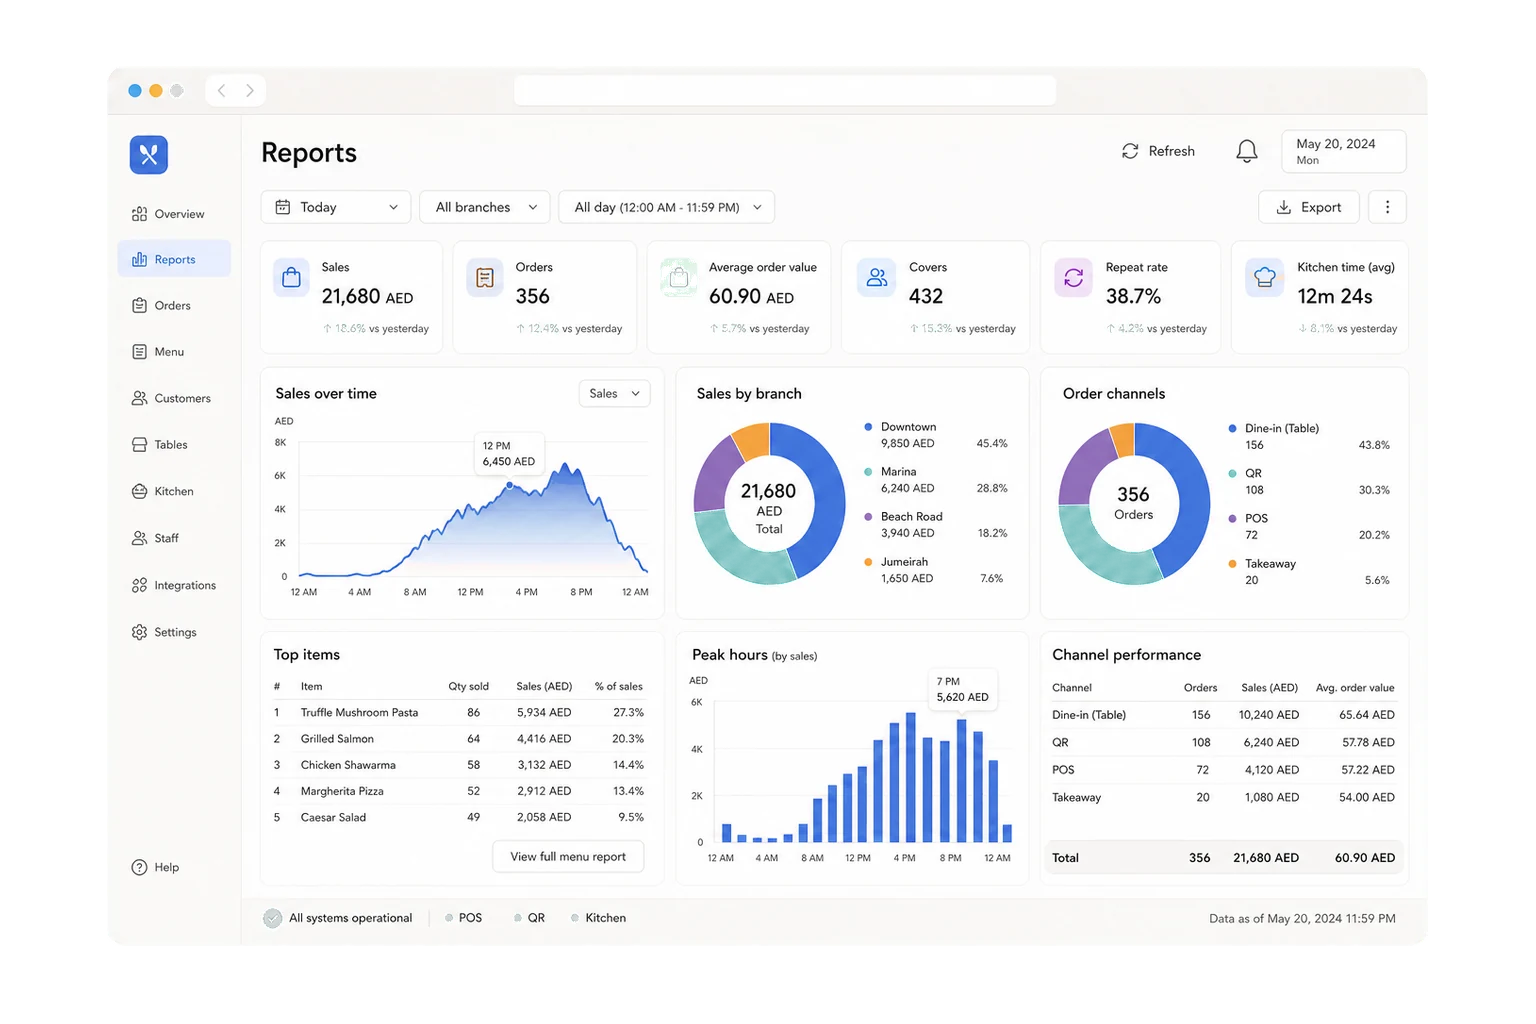This screenshot has width=1536, height=1024.
Task: Click the Refresh button
Action: [x=1158, y=151]
